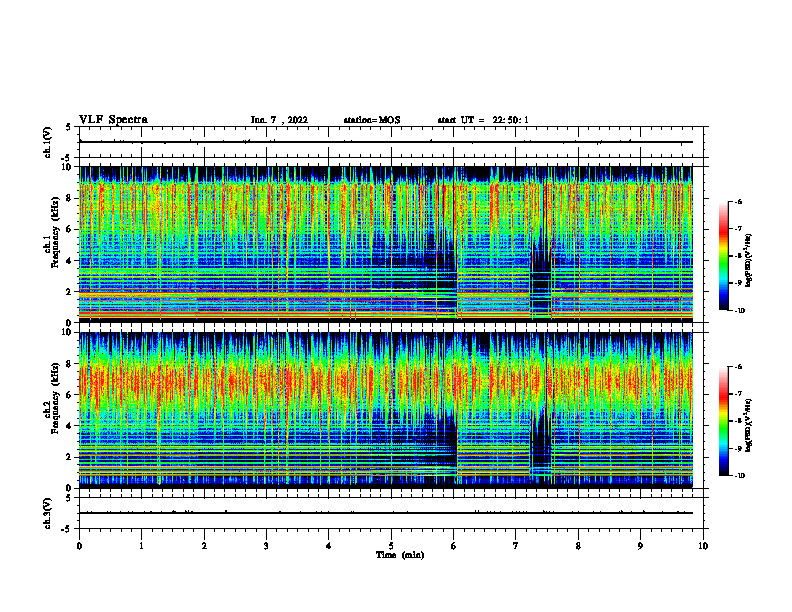Click the "-10" tick on ch.2 color bar
Image resolution: width=792 pixels, height=612 pixels.
pyautogui.click(x=739, y=475)
